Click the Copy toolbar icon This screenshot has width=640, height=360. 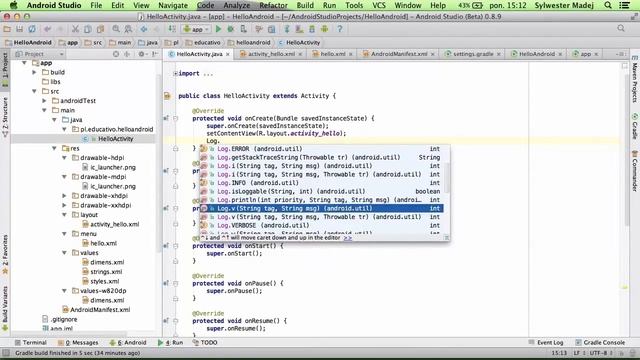[88, 29]
